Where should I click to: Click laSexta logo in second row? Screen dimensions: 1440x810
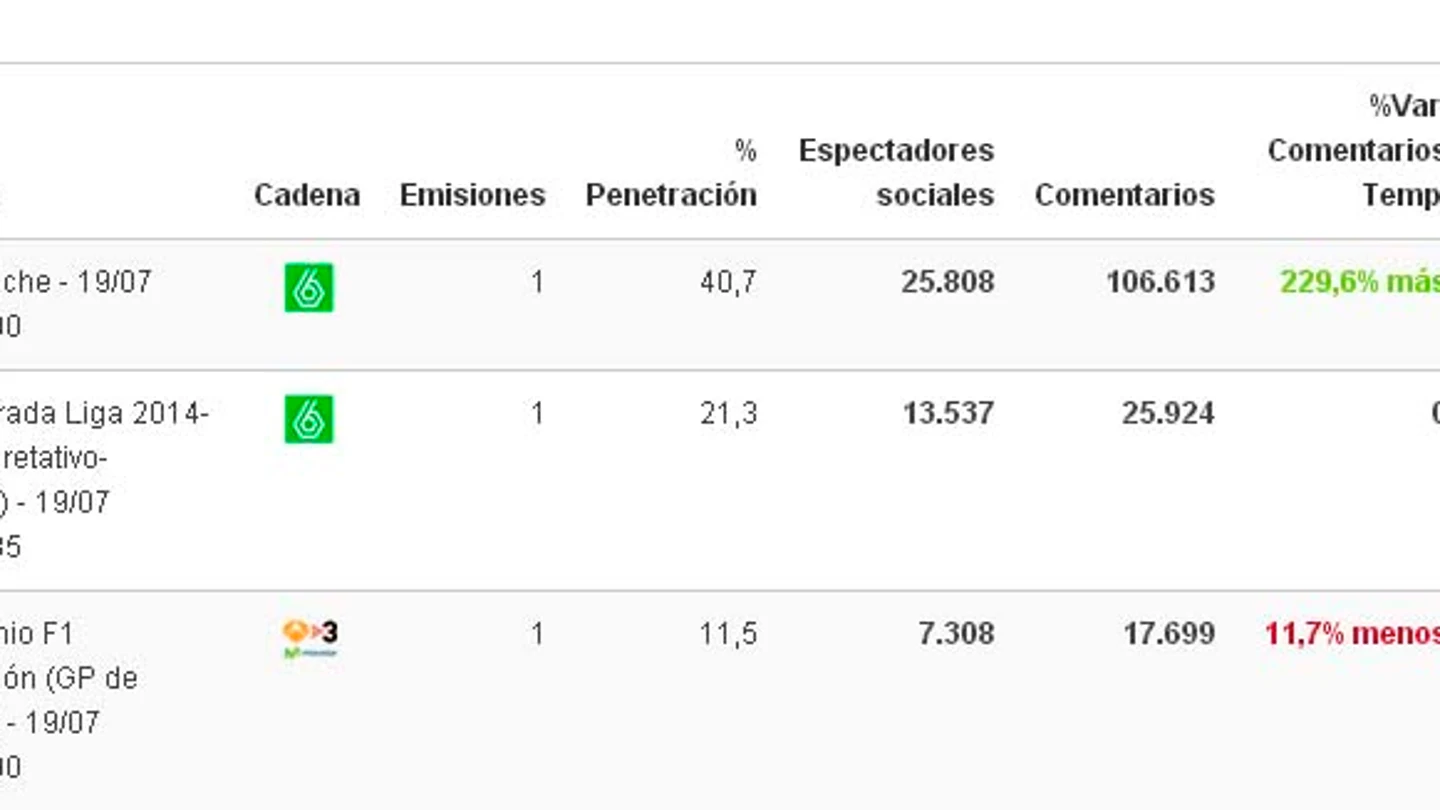click(x=309, y=419)
